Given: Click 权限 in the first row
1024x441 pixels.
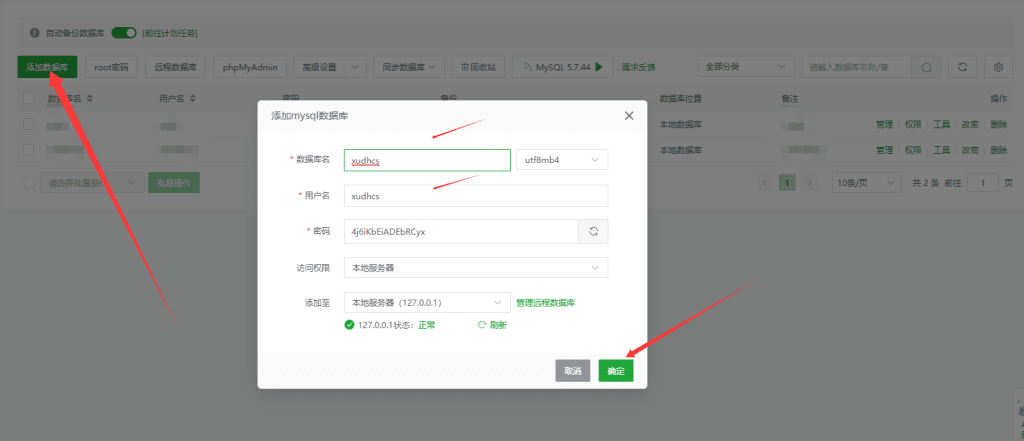Looking at the screenshot, I should click(x=913, y=124).
